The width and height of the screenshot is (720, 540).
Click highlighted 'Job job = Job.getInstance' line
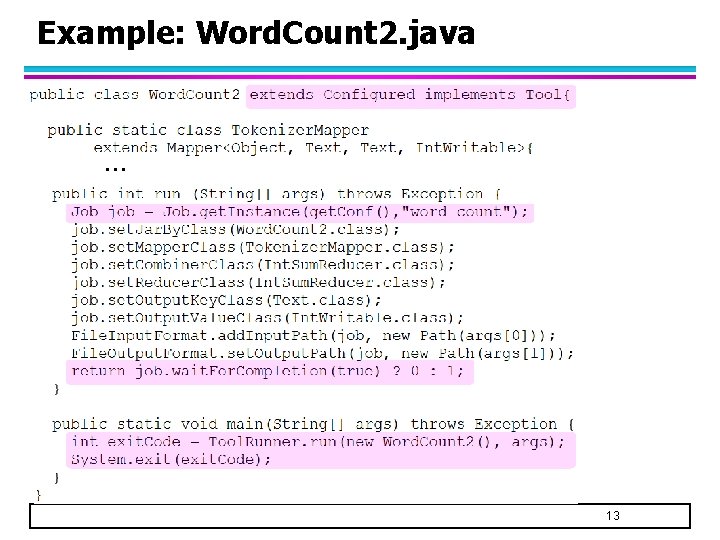299,212
